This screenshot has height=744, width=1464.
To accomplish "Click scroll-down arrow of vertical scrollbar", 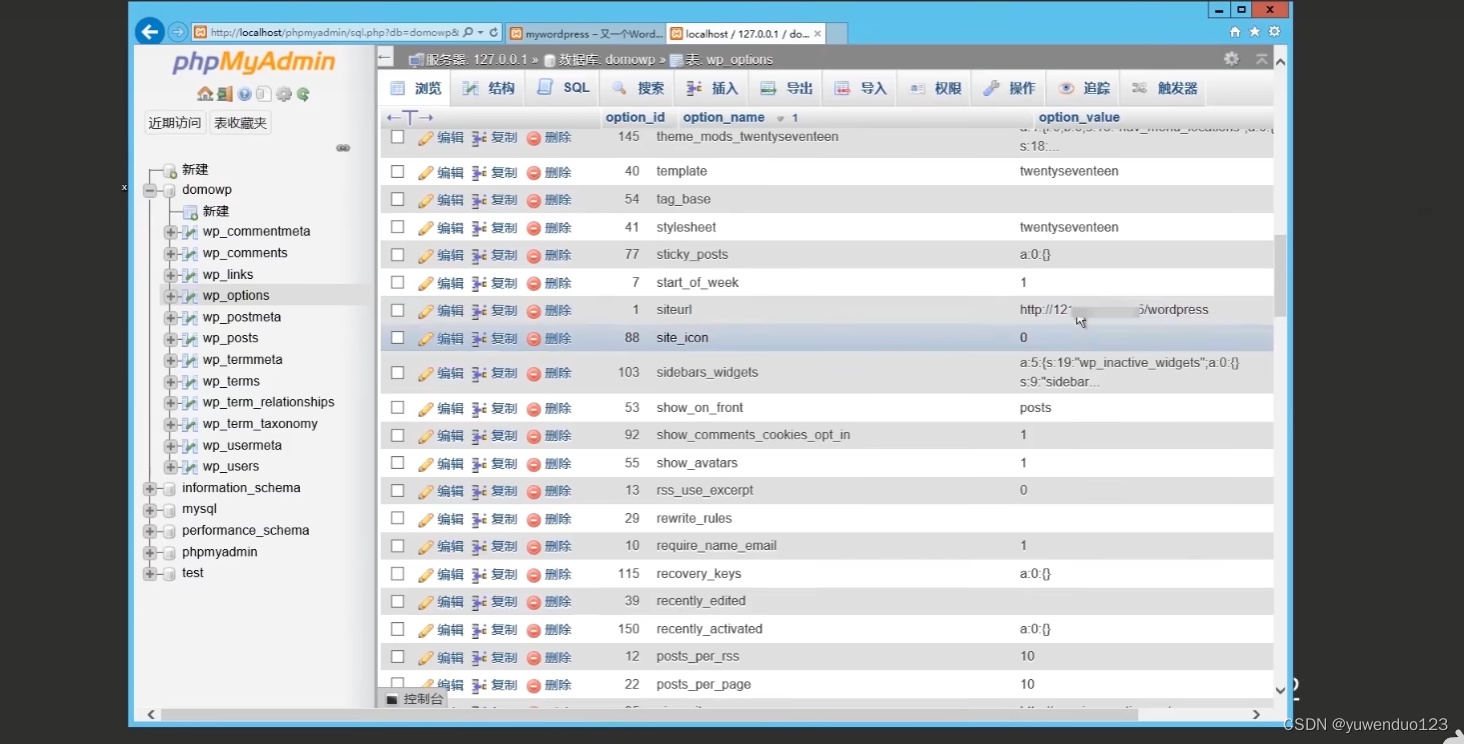I will [1280, 690].
